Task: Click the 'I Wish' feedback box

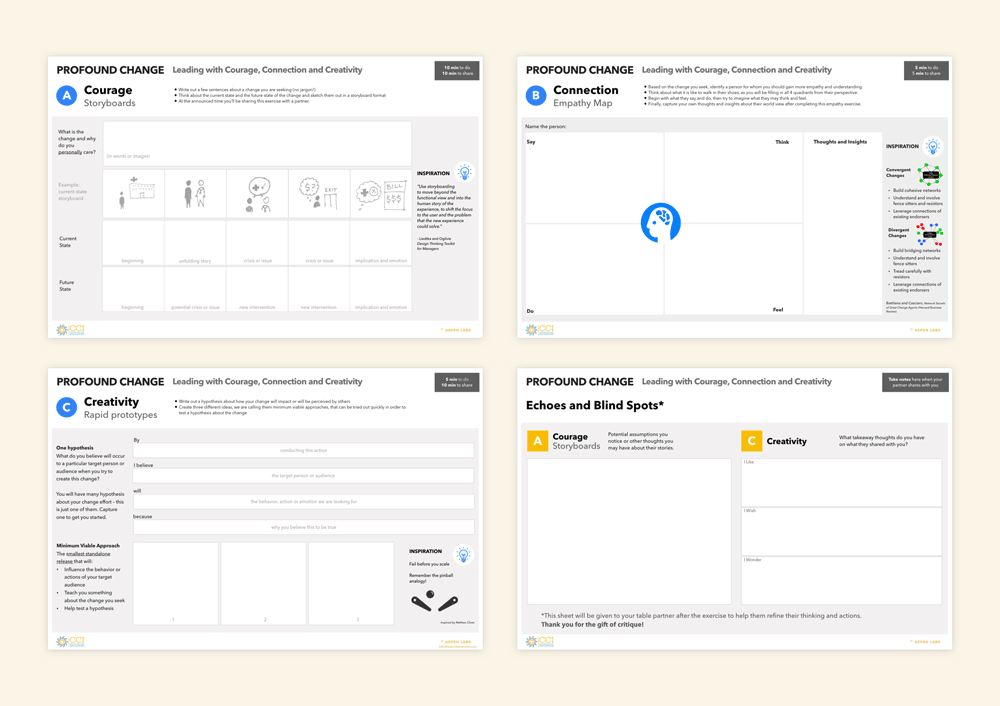Action: click(841, 531)
